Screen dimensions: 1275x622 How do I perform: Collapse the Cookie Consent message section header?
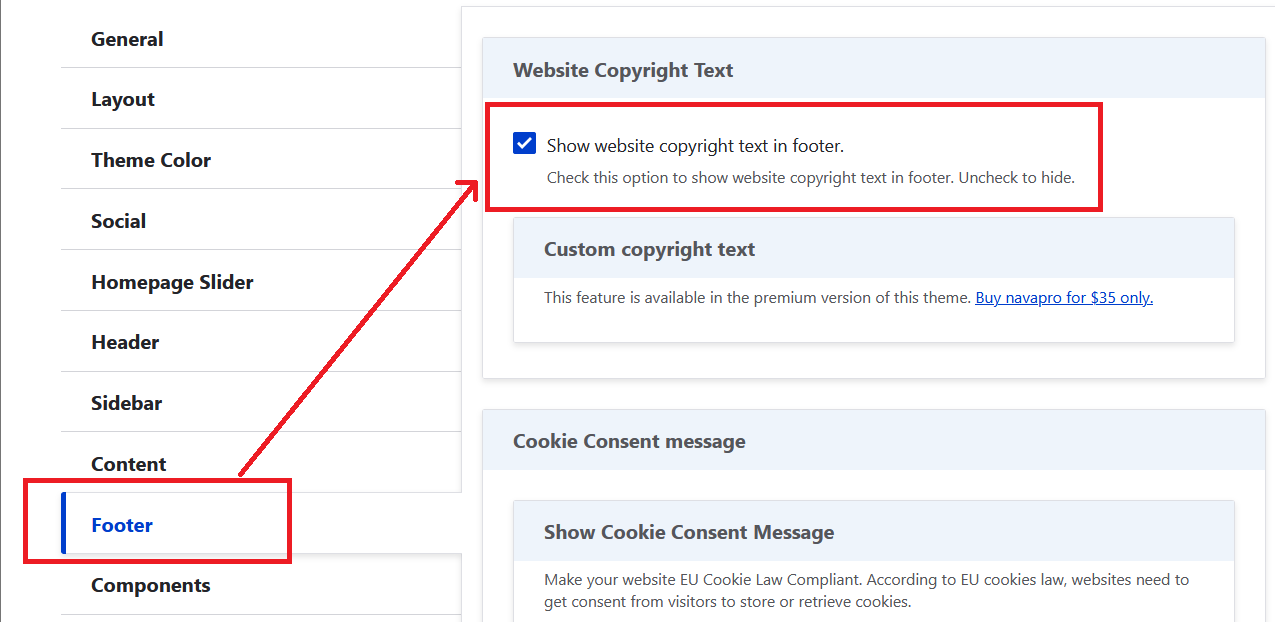(x=629, y=441)
